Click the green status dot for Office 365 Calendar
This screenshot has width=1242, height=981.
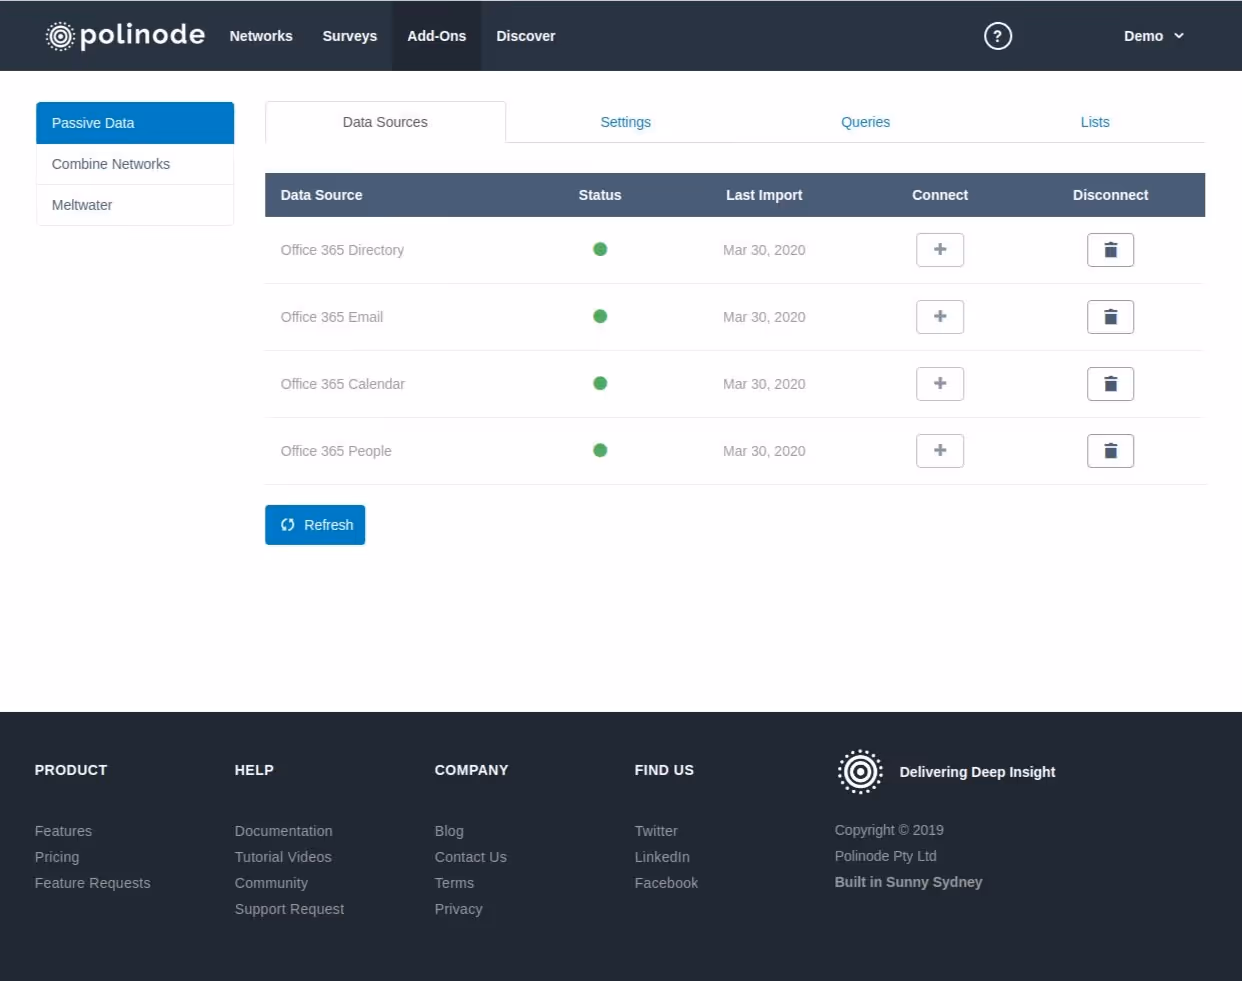click(600, 383)
